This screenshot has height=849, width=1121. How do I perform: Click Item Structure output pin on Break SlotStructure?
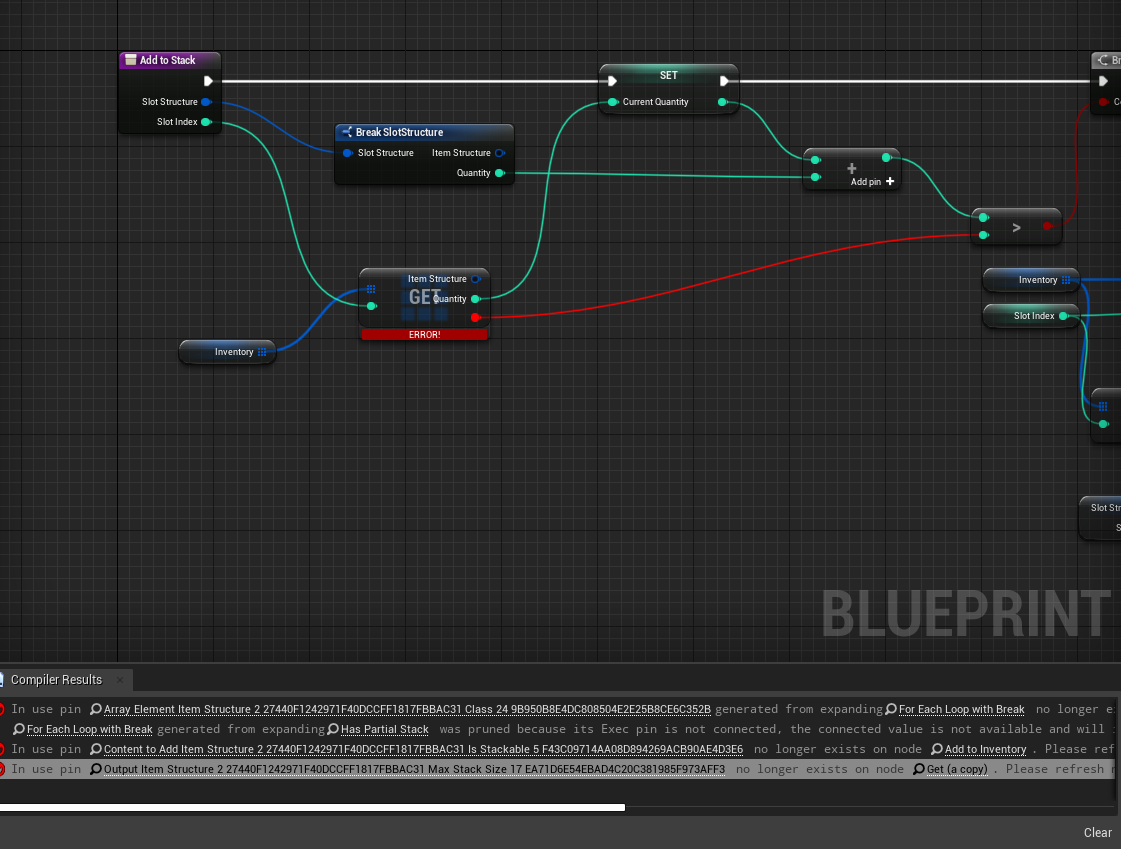[x=500, y=153]
